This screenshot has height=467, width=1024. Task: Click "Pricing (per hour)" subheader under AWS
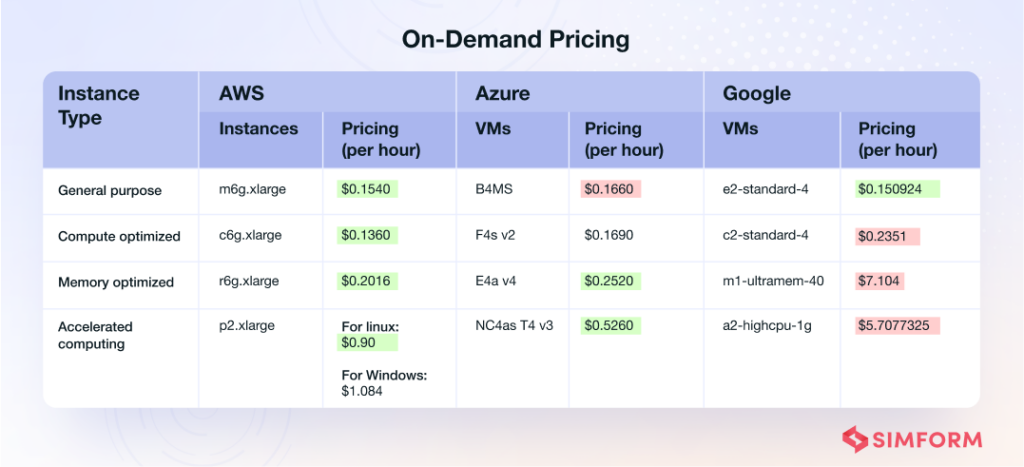[x=381, y=139]
